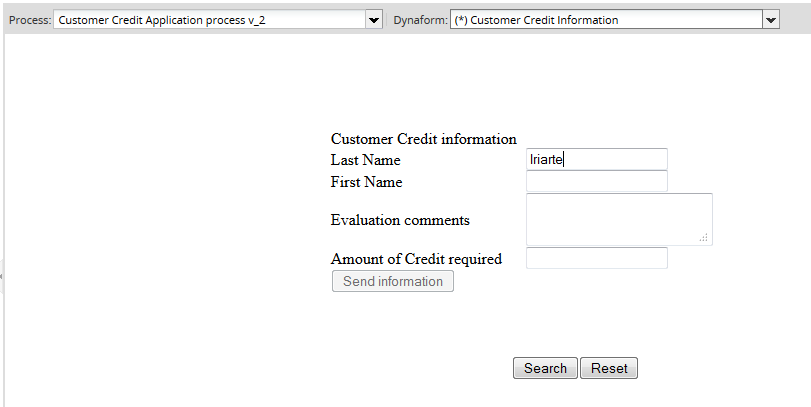Click the Amount of Credit required label
811x407 pixels.
click(416, 259)
